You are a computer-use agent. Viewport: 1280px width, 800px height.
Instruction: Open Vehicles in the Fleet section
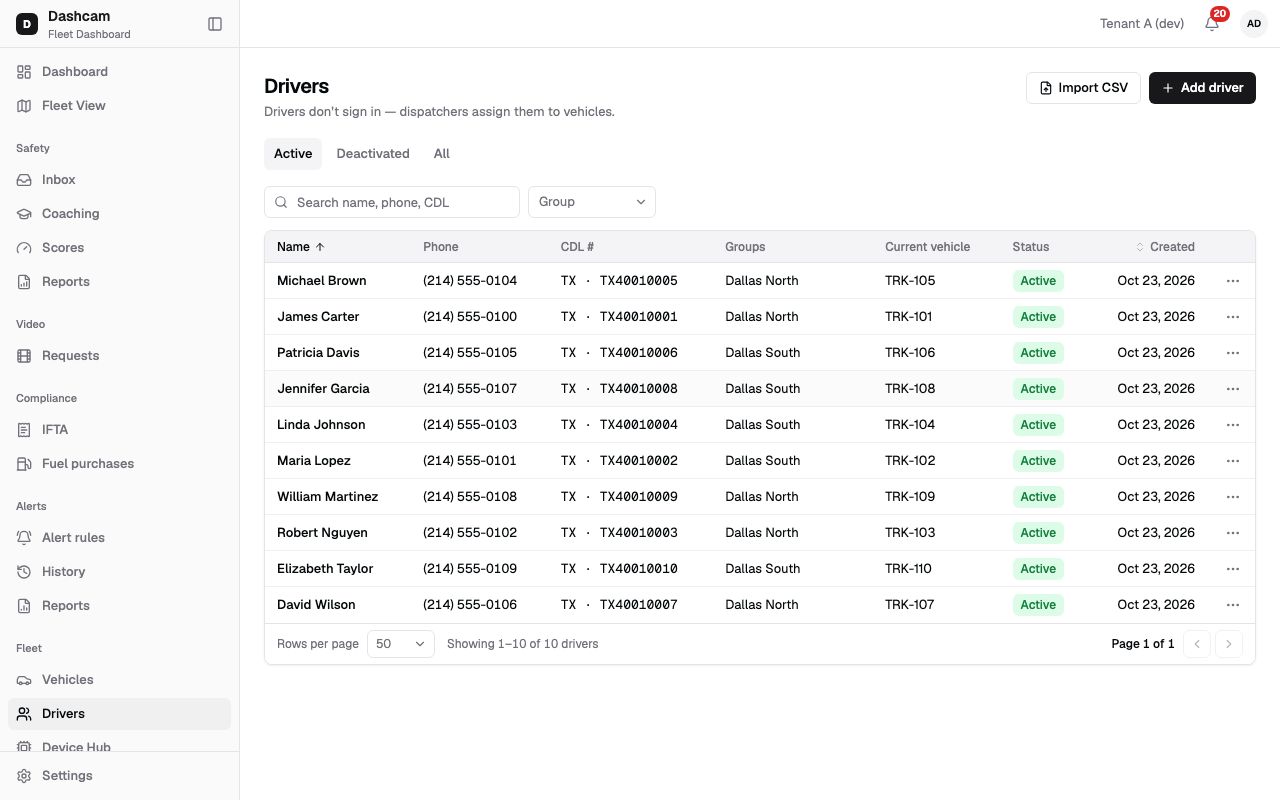[119, 680]
